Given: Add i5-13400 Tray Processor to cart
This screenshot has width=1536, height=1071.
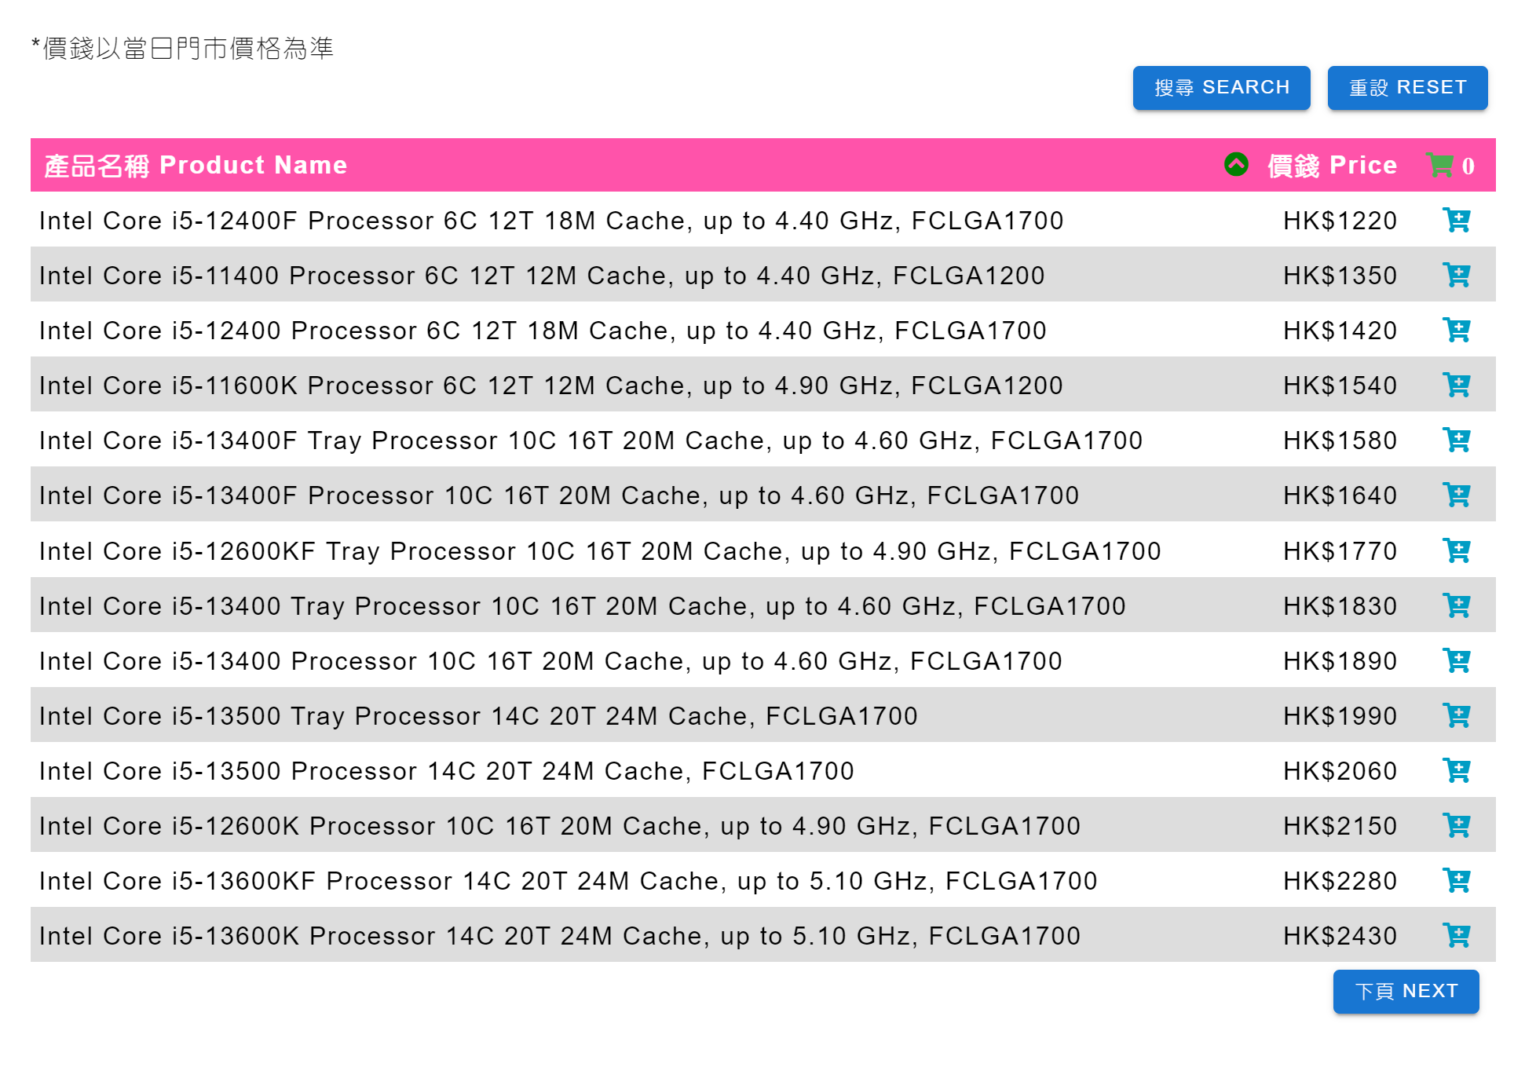Looking at the screenshot, I should 1457,605.
